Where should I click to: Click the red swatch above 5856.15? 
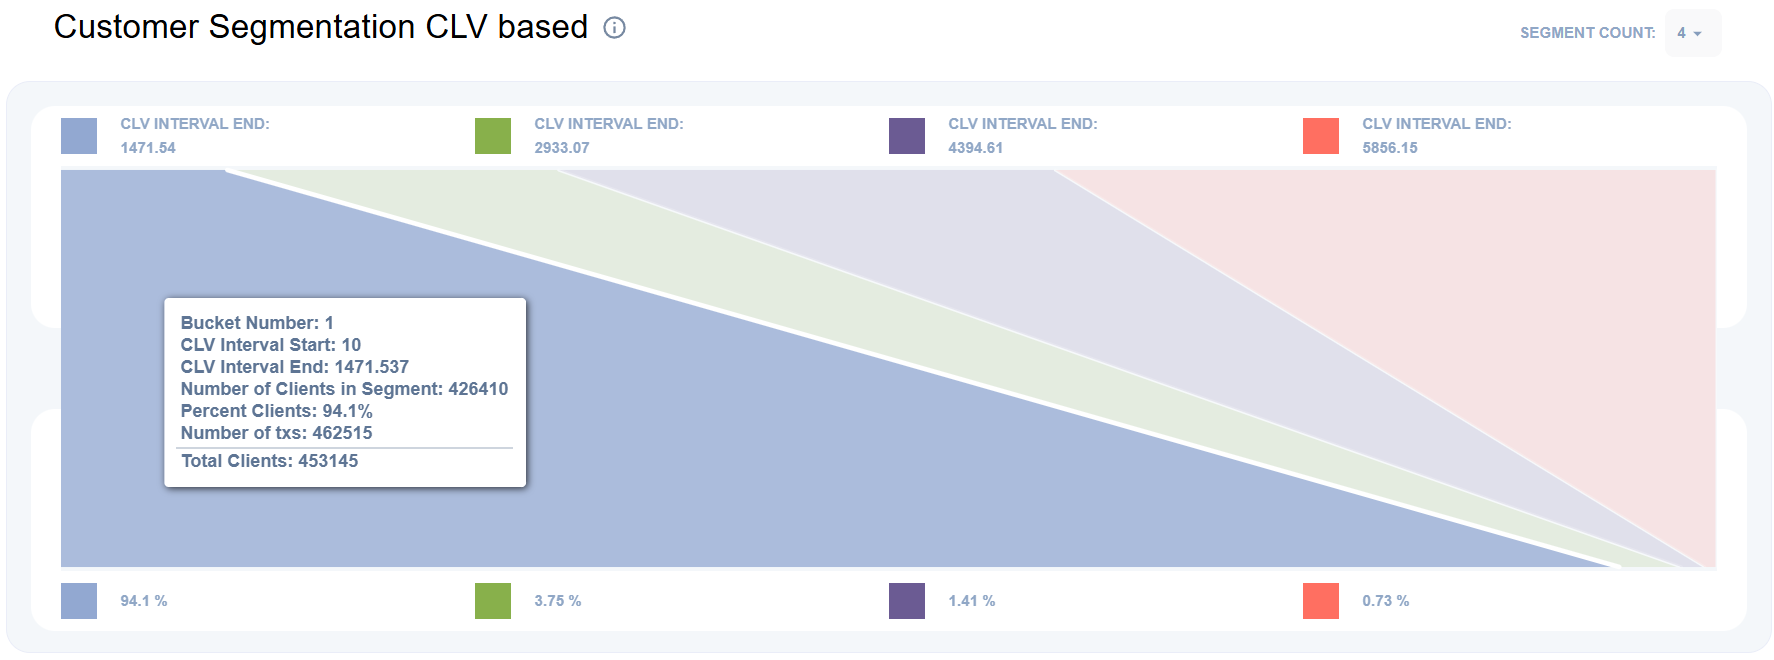1321,136
